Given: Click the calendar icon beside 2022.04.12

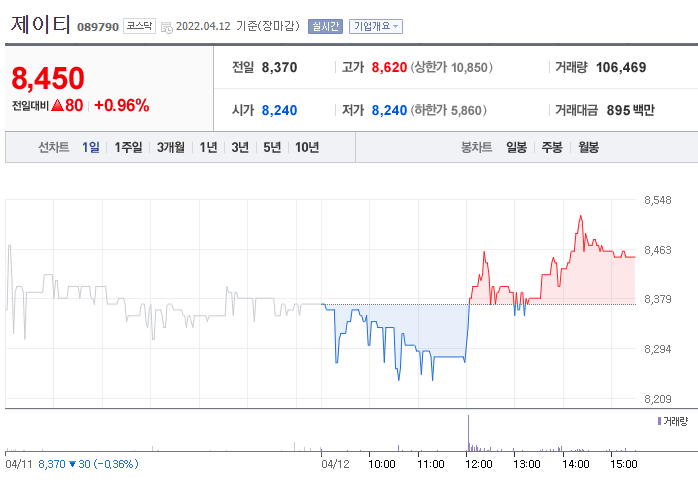Looking at the screenshot, I should [x=167, y=27].
